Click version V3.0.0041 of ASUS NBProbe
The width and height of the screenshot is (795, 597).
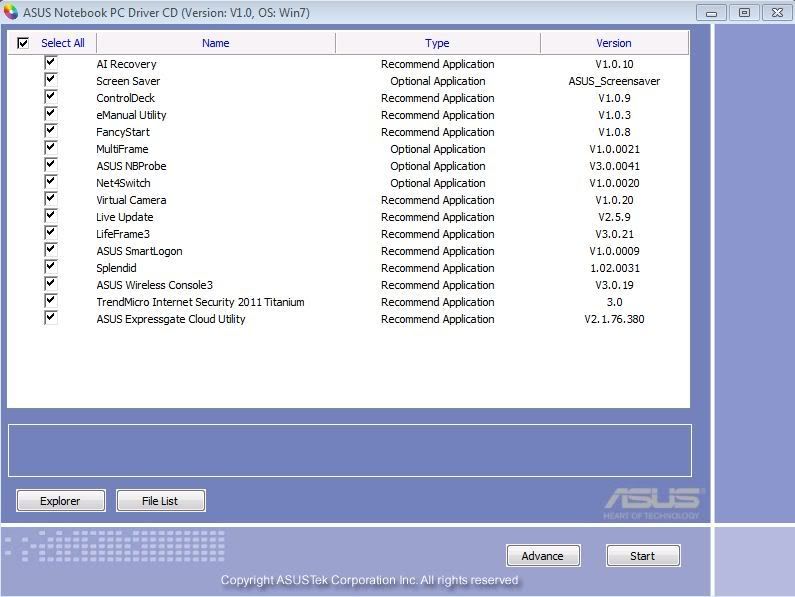pyautogui.click(x=614, y=166)
